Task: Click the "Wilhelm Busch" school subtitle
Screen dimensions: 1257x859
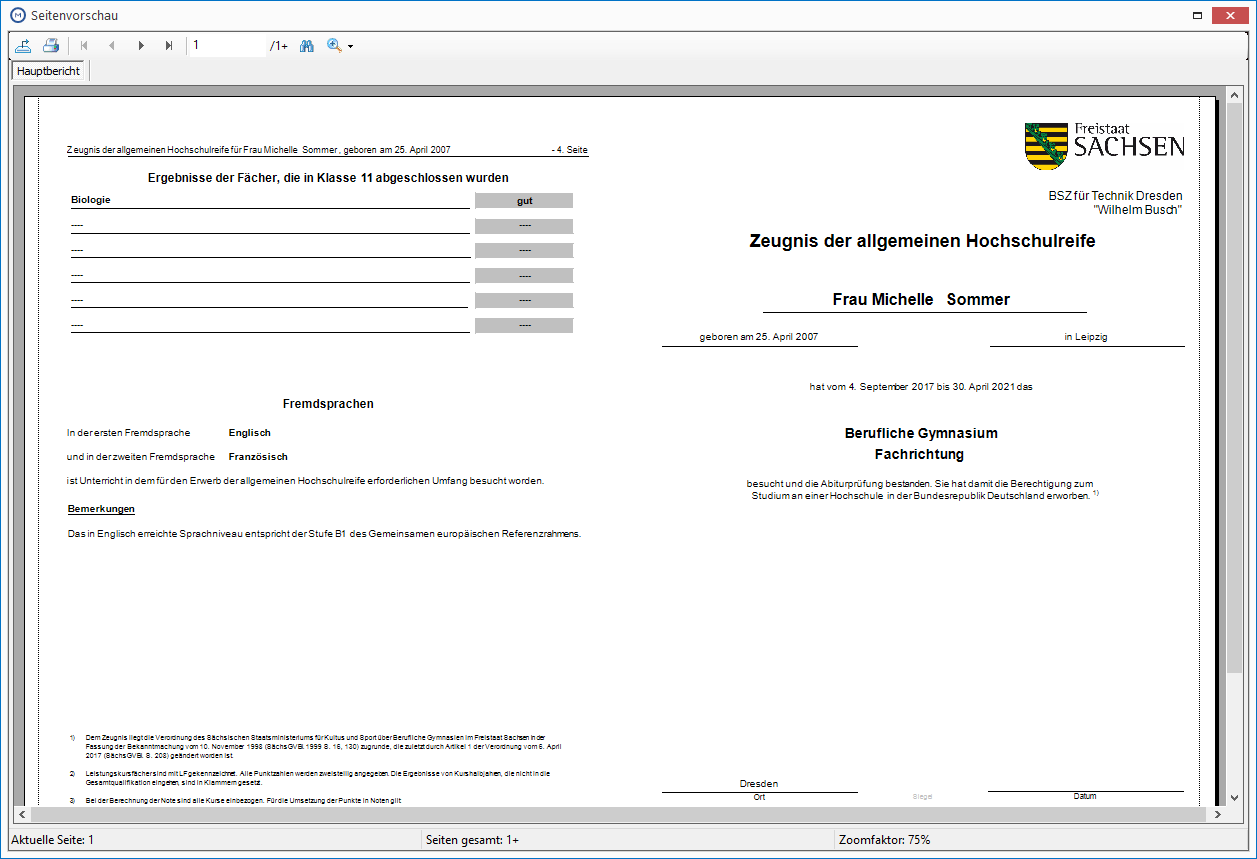Action: (x=1138, y=210)
